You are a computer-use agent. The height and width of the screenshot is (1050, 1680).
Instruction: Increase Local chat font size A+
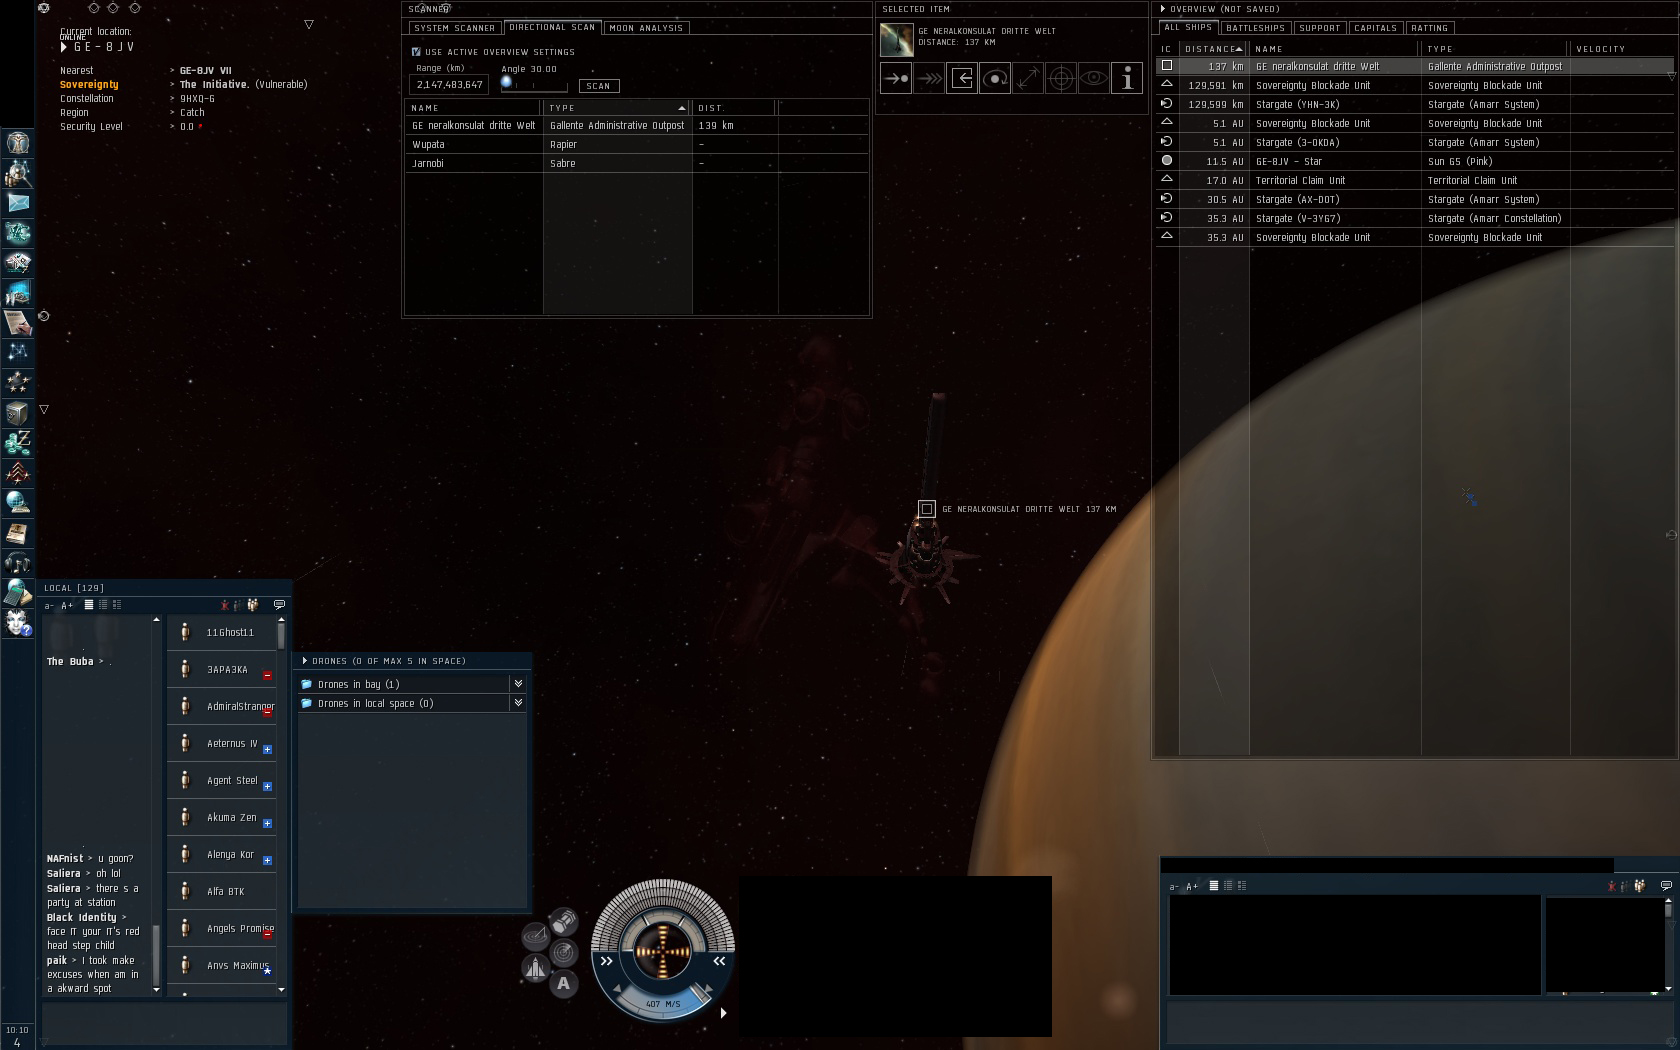click(x=67, y=605)
